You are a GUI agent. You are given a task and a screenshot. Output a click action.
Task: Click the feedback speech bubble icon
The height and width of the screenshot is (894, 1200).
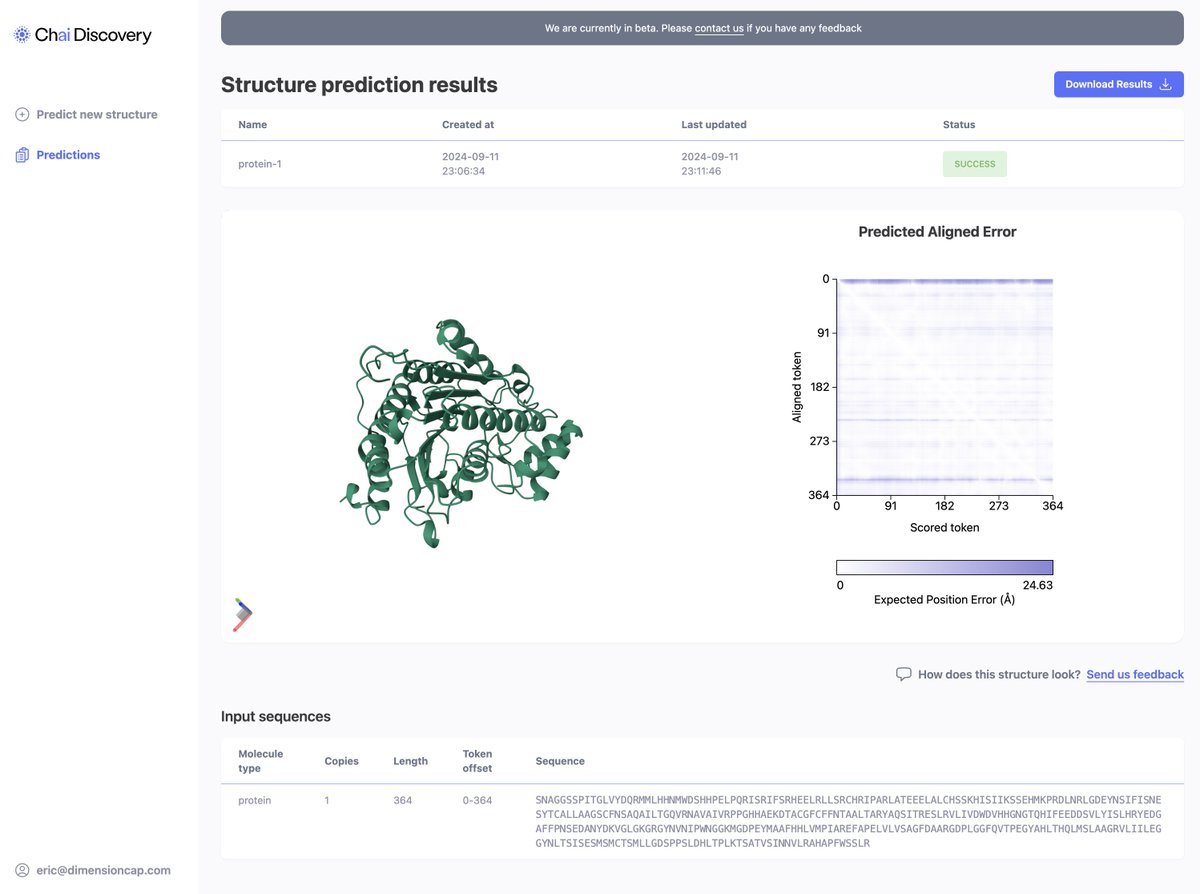(x=903, y=674)
